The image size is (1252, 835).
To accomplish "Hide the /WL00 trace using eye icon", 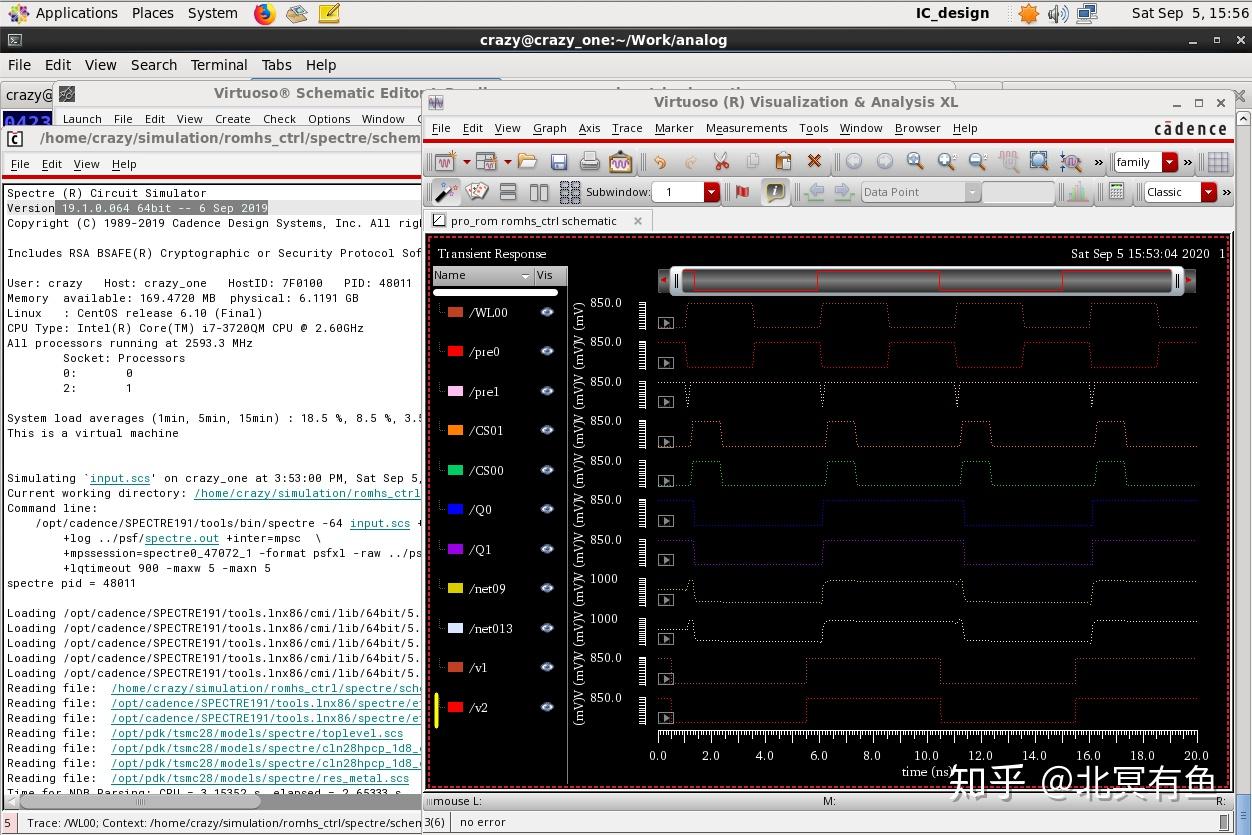I will pos(547,312).
